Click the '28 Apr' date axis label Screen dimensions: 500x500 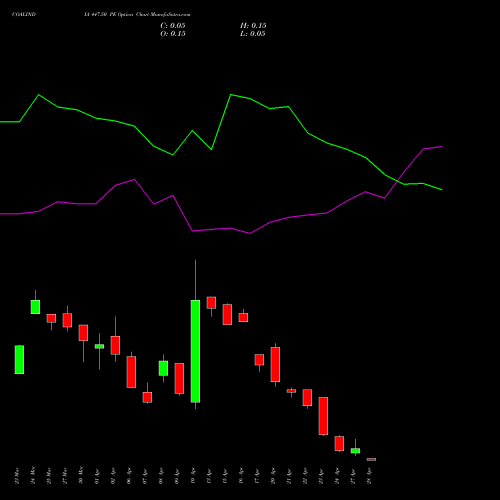click(369, 476)
